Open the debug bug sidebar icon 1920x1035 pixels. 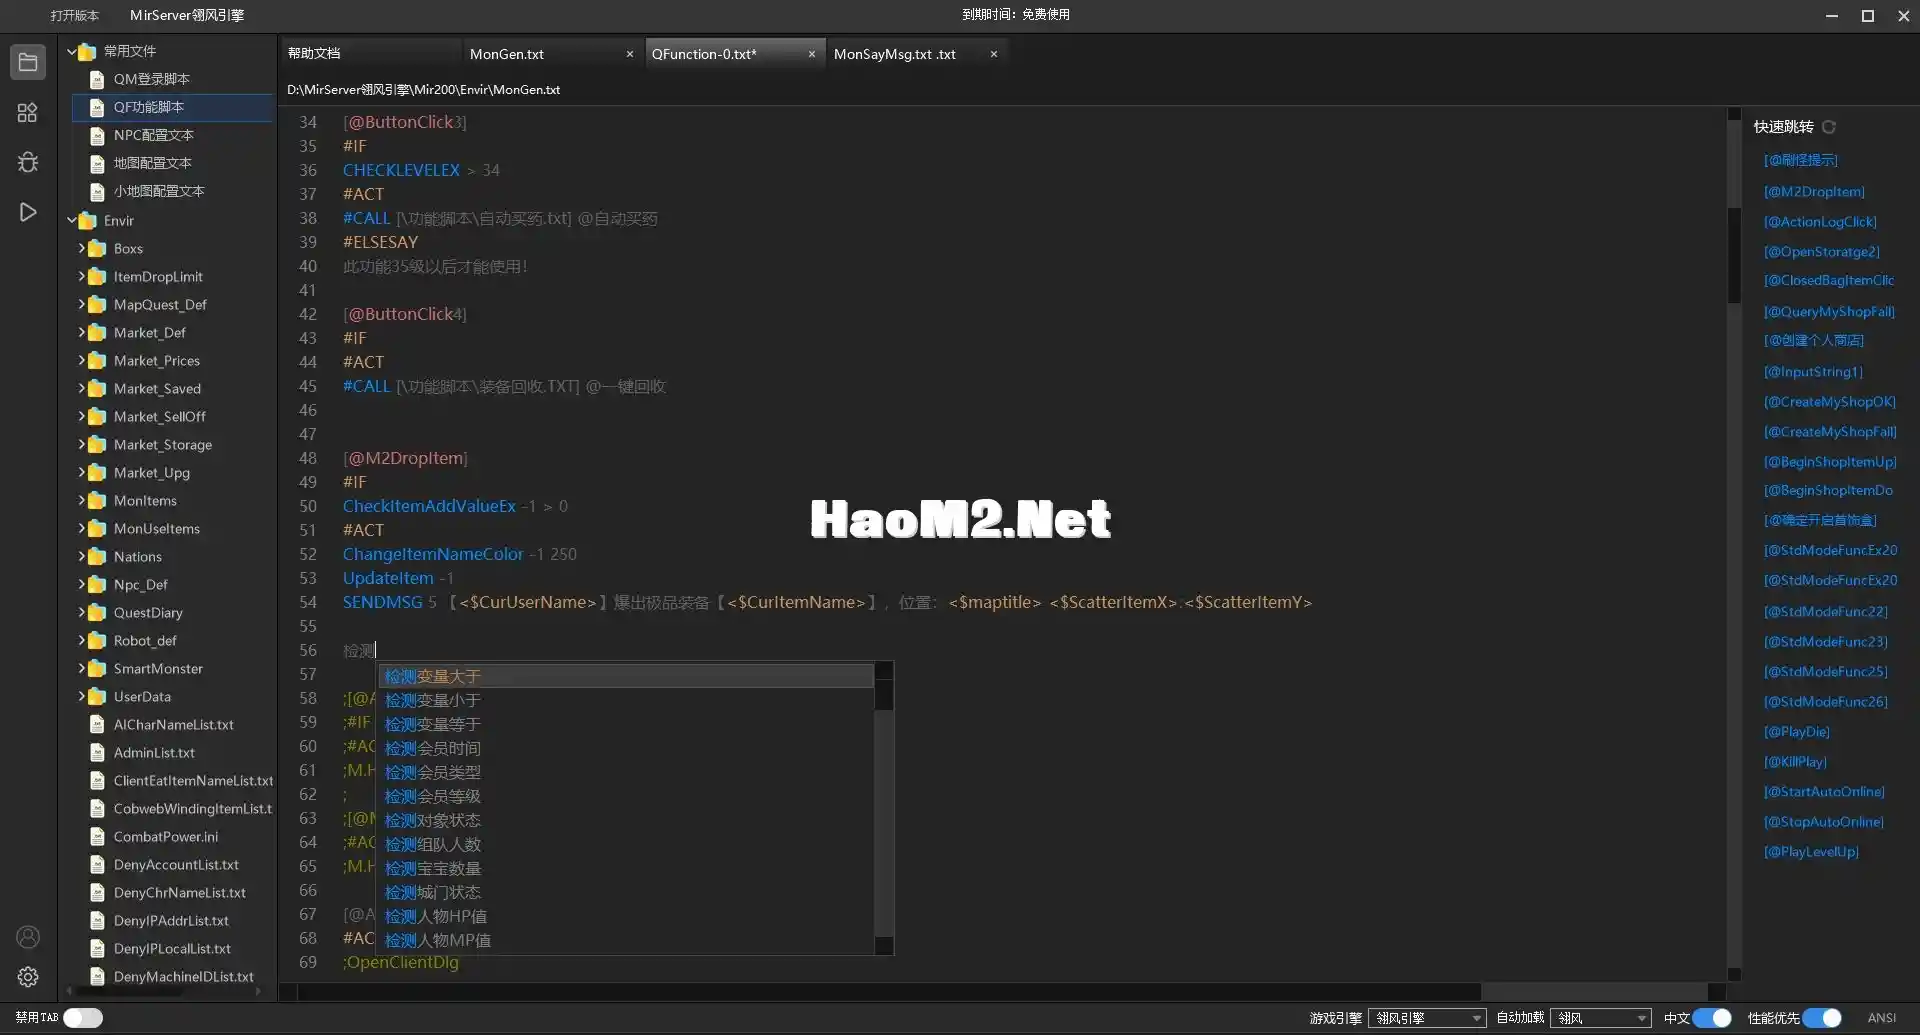click(28, 162)
